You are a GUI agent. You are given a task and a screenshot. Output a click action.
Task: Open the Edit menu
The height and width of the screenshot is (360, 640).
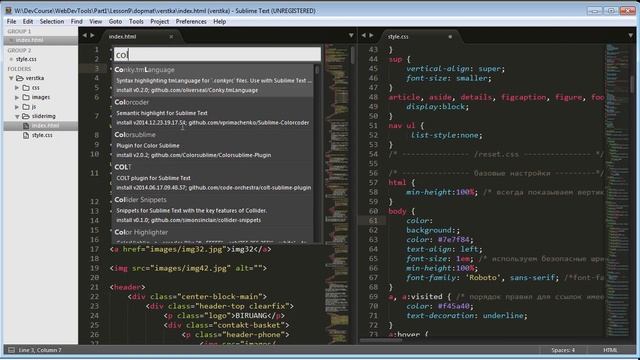pyautogui.click(x=28, y=21)
